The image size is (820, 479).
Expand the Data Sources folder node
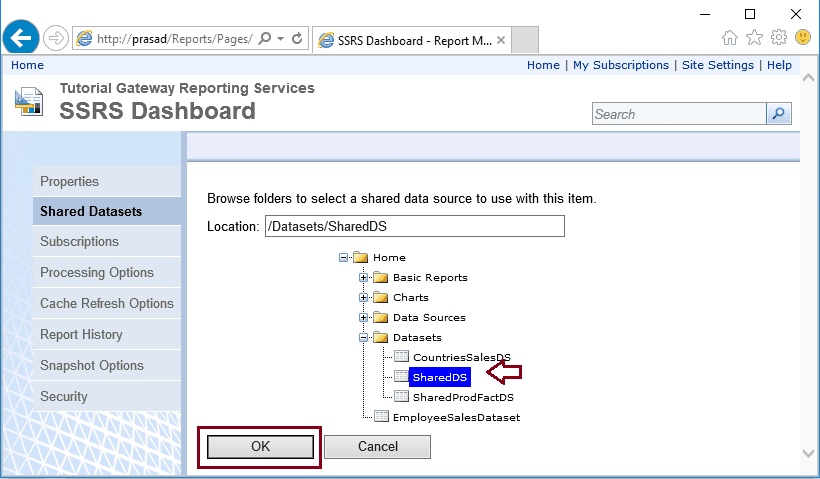click(x=363, y=317)
